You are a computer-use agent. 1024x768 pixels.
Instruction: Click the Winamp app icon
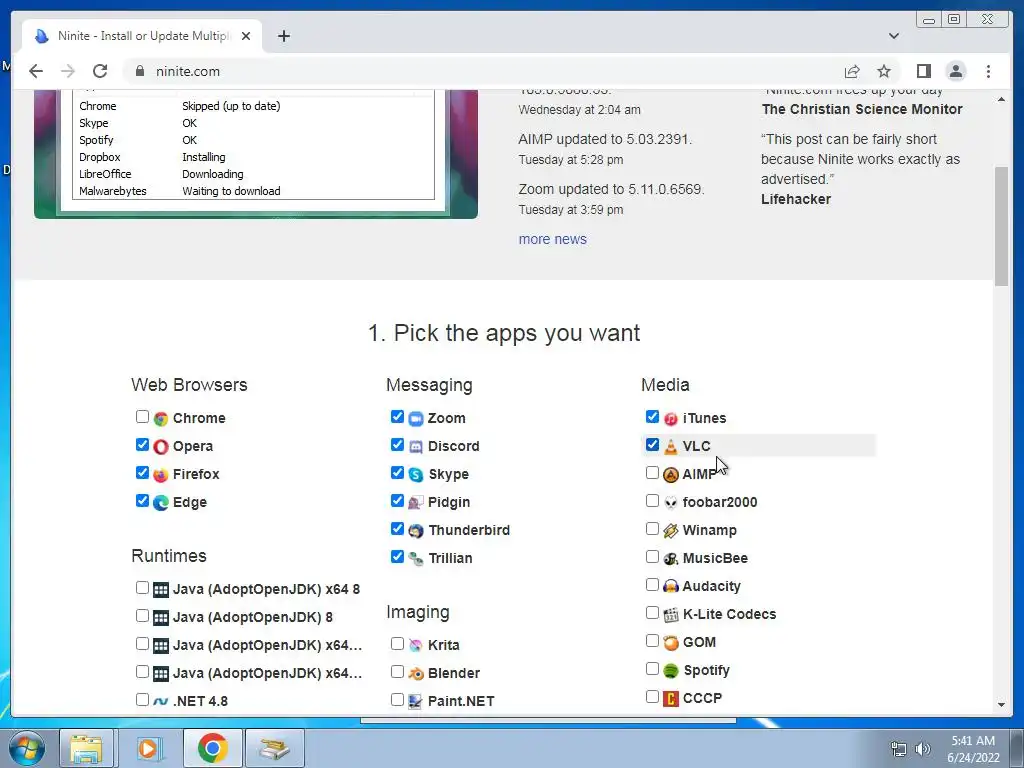671,531
